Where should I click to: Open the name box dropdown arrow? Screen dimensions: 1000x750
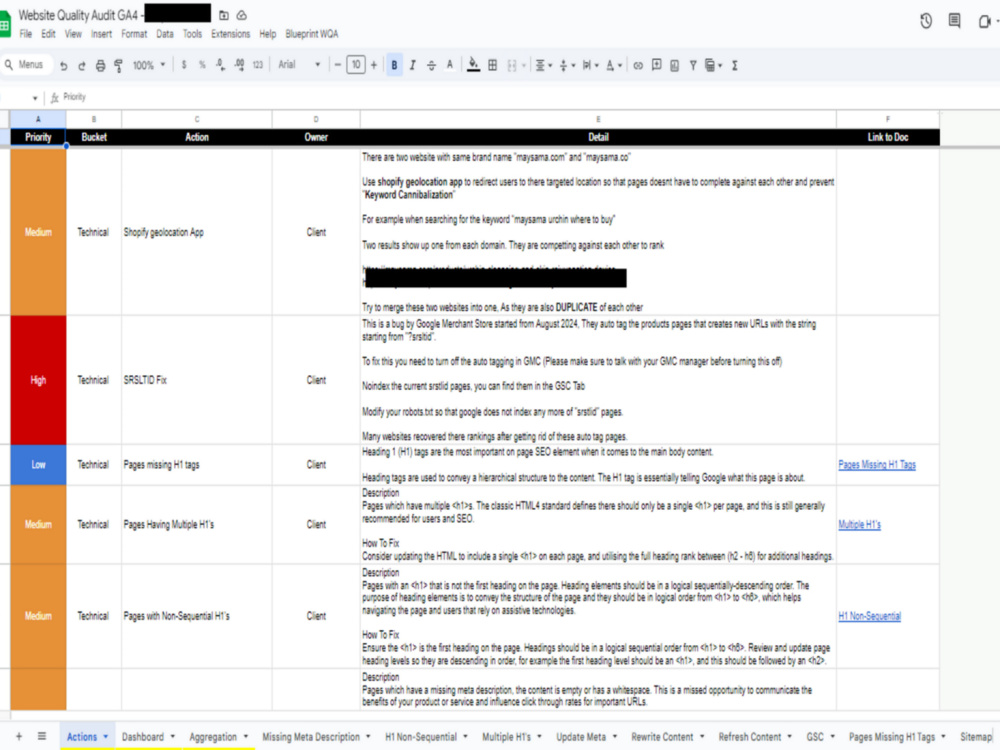[x=34, y=98]
